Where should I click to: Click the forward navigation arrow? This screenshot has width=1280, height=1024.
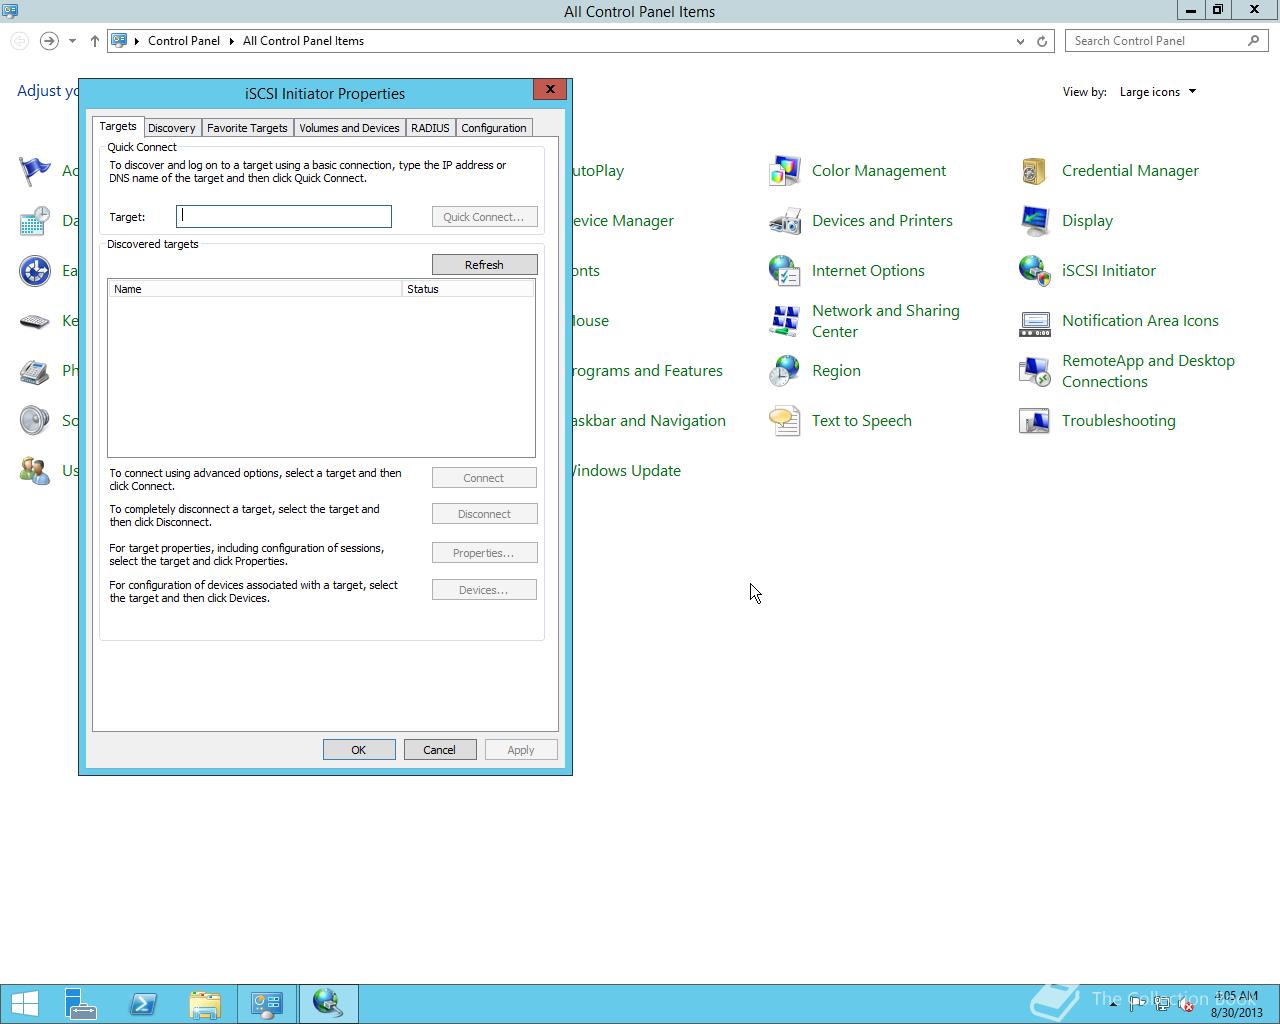pos(49,41)
